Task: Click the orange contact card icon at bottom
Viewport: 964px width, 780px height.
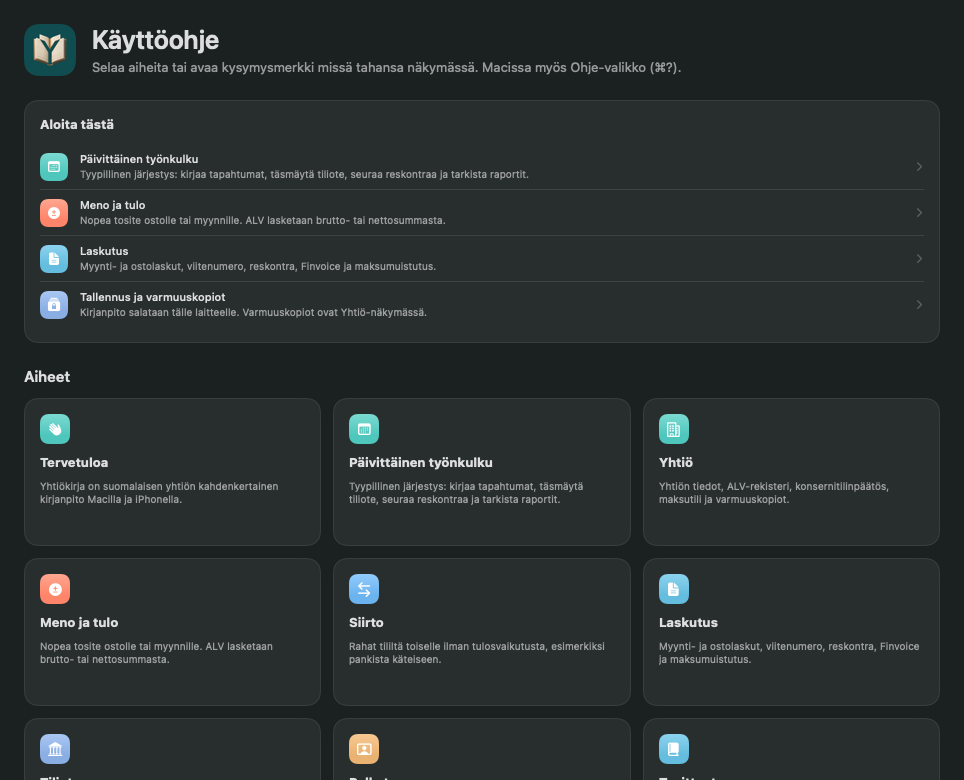Action: coord(364,749)
